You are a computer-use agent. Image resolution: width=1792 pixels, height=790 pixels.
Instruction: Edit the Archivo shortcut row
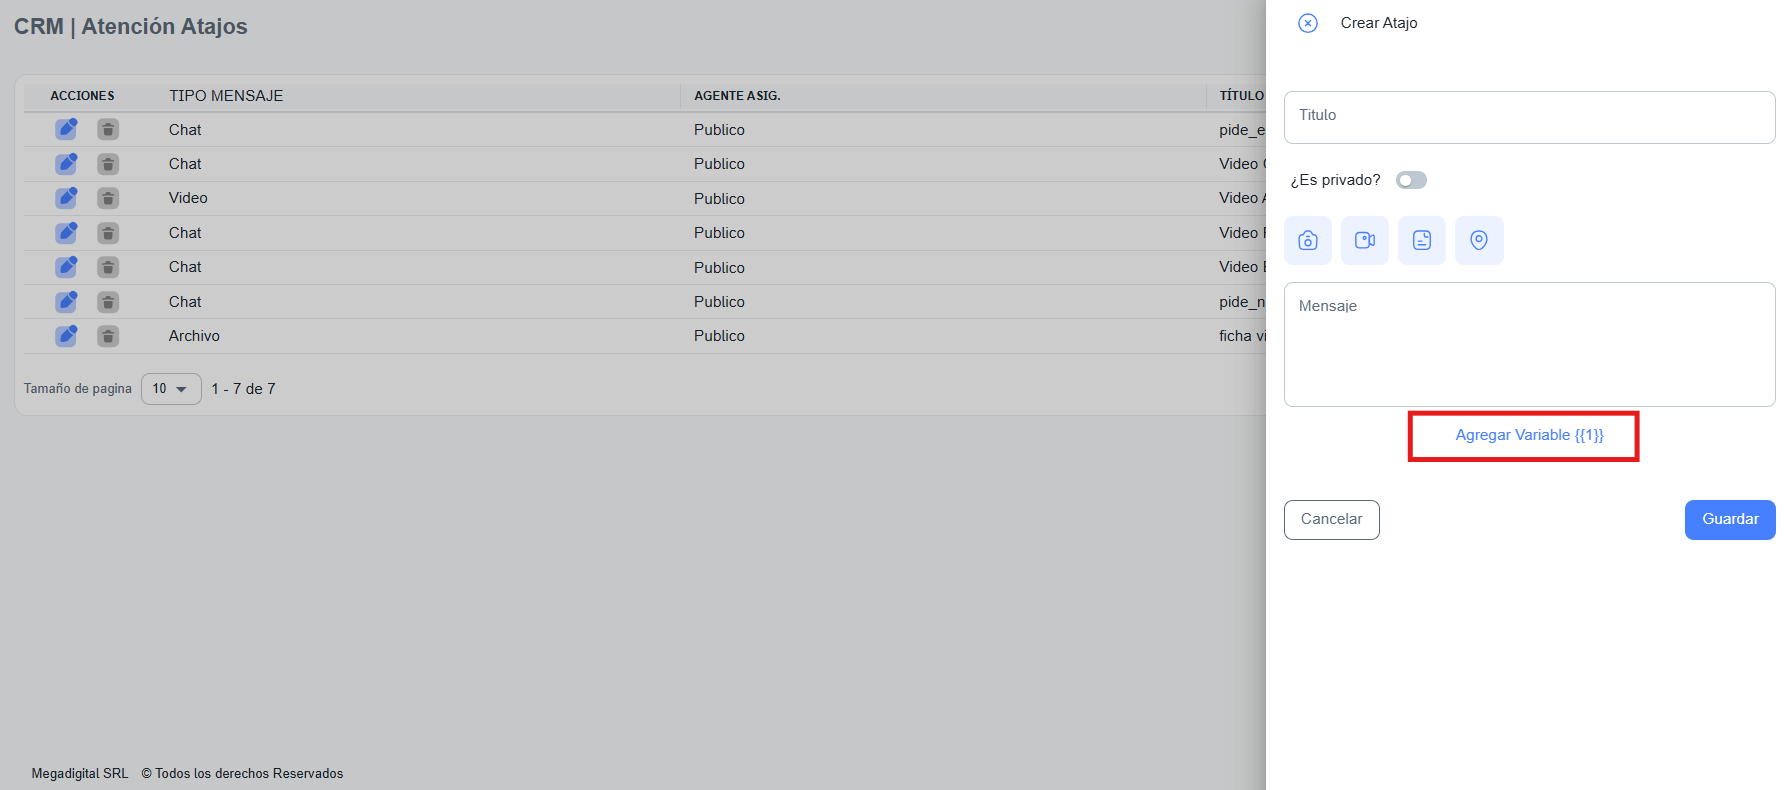tap(66, 336)
